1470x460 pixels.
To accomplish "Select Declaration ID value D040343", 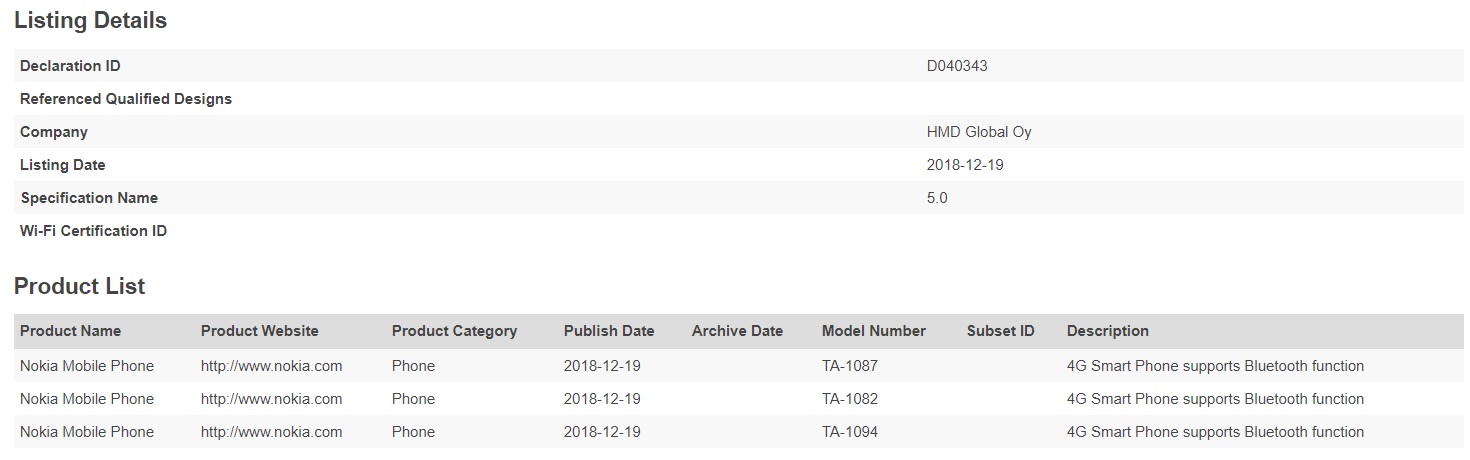I will (x=957, y=66).
